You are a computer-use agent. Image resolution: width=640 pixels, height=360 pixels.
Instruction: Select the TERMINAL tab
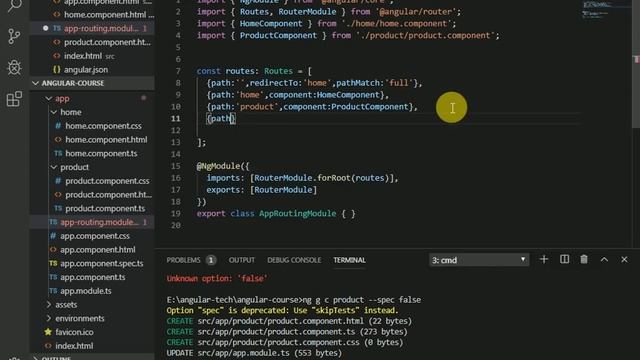349,260
